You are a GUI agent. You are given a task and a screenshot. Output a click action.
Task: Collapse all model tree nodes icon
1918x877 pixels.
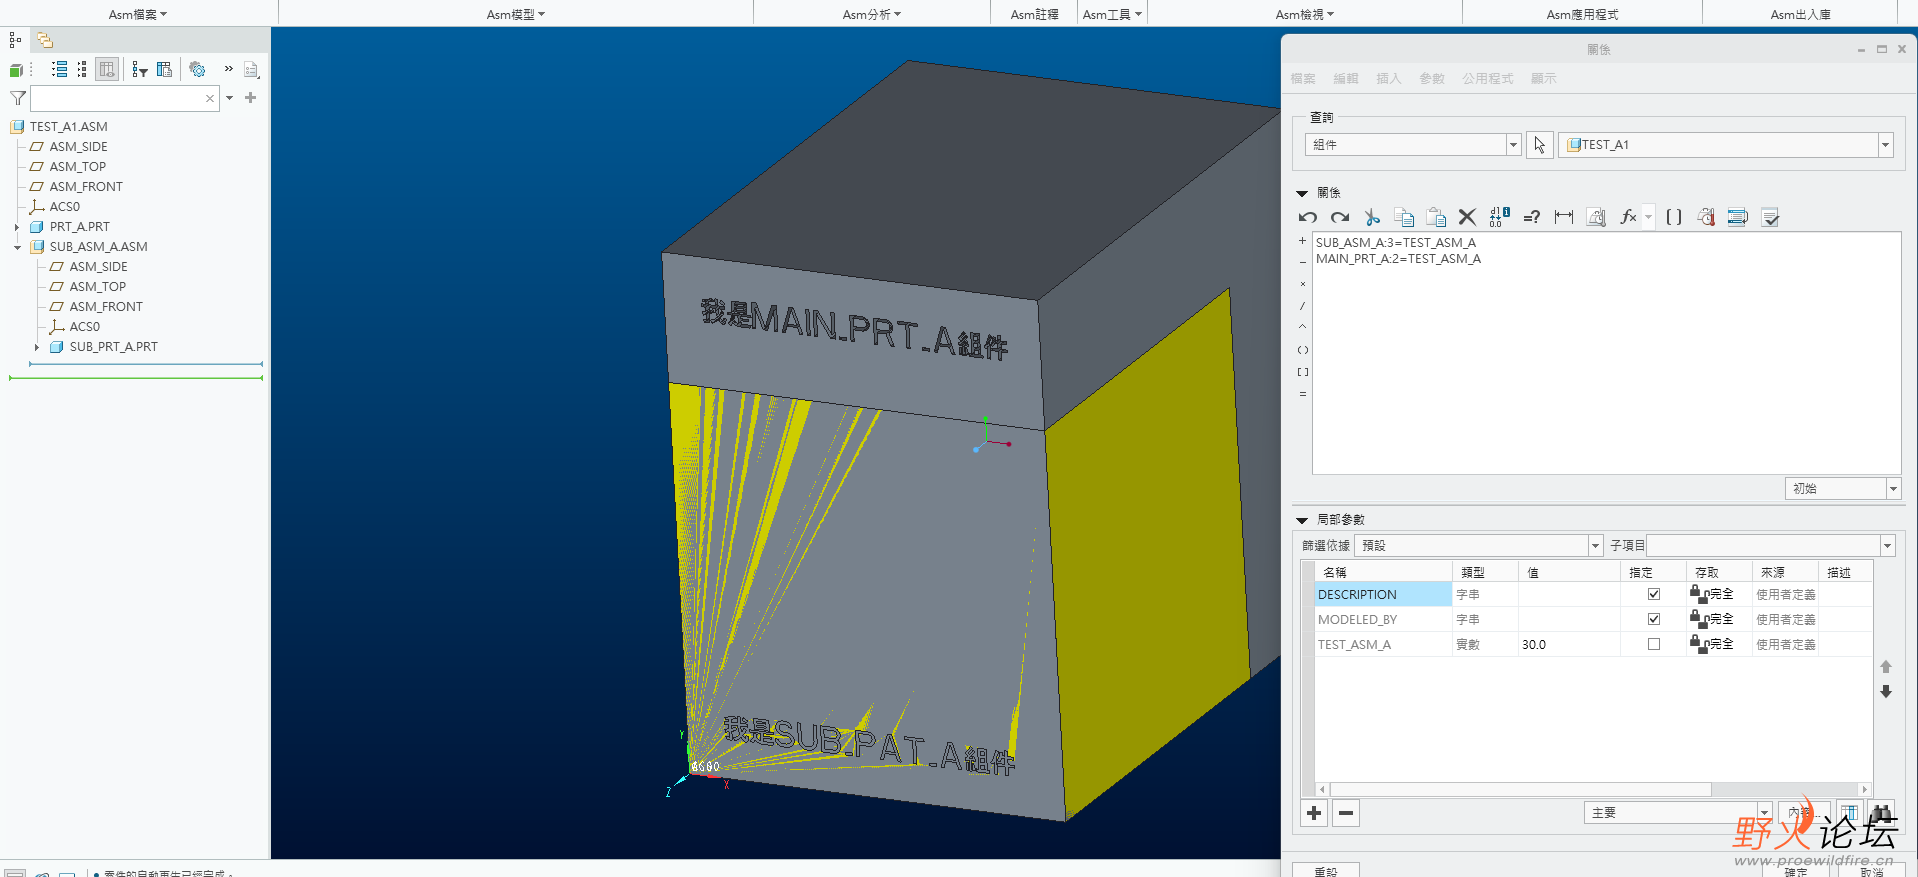[x=82, y=69]
